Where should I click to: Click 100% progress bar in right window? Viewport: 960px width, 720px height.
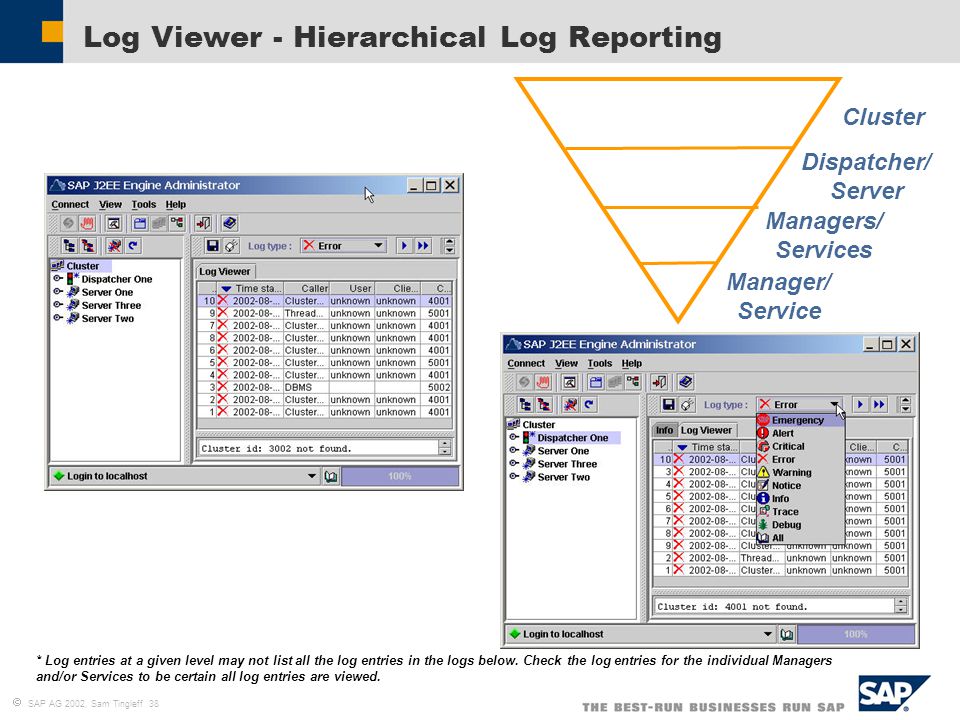click(856, 634)
